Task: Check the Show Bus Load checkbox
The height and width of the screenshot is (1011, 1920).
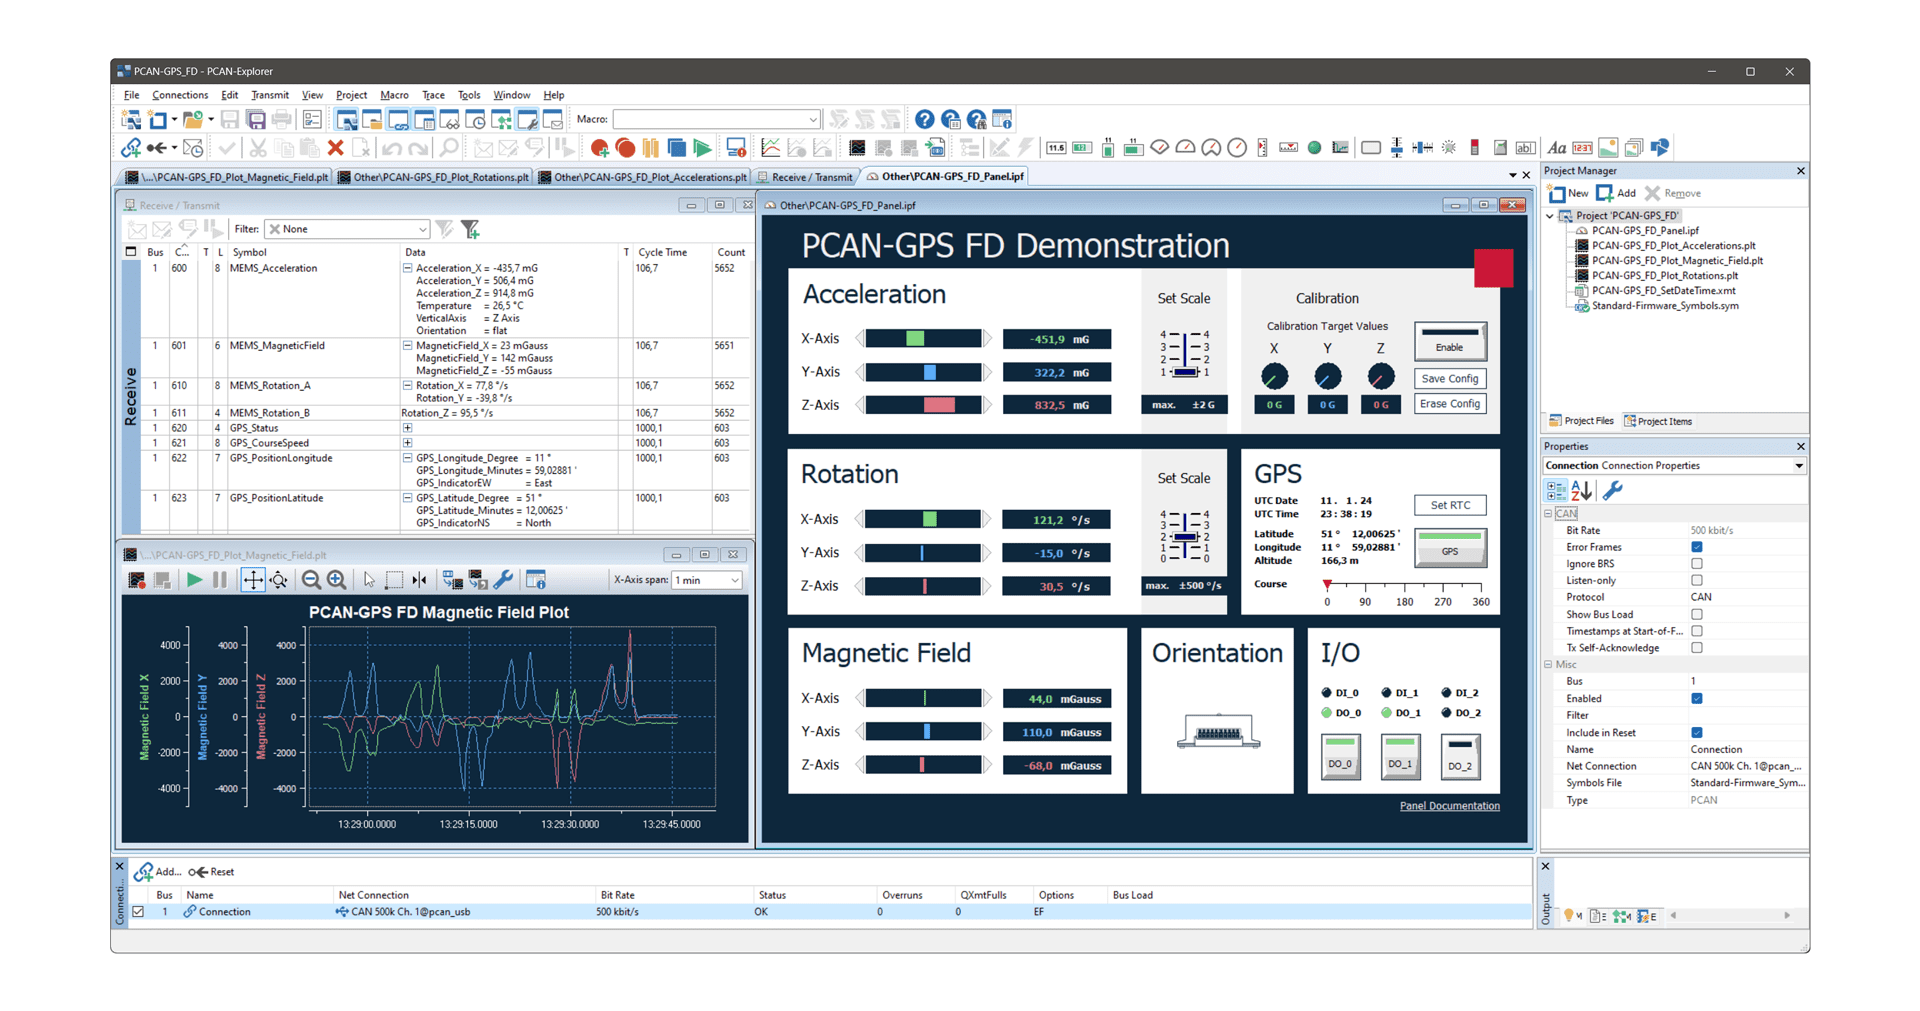Action: click(1697, 614)
